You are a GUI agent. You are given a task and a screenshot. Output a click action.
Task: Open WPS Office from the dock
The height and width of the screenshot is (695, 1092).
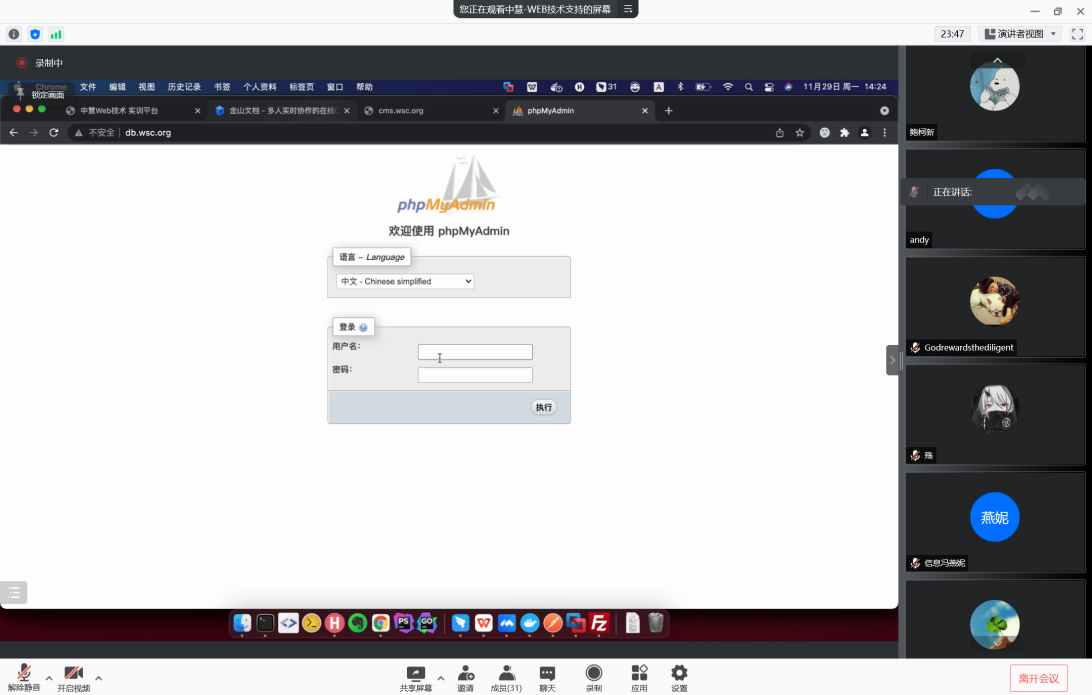(483, 623)
